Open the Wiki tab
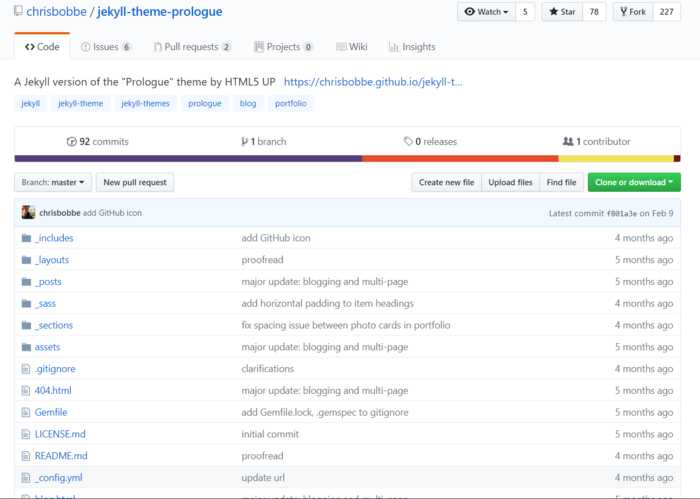The width and height of the screenshot is (700, 499). 352,46
